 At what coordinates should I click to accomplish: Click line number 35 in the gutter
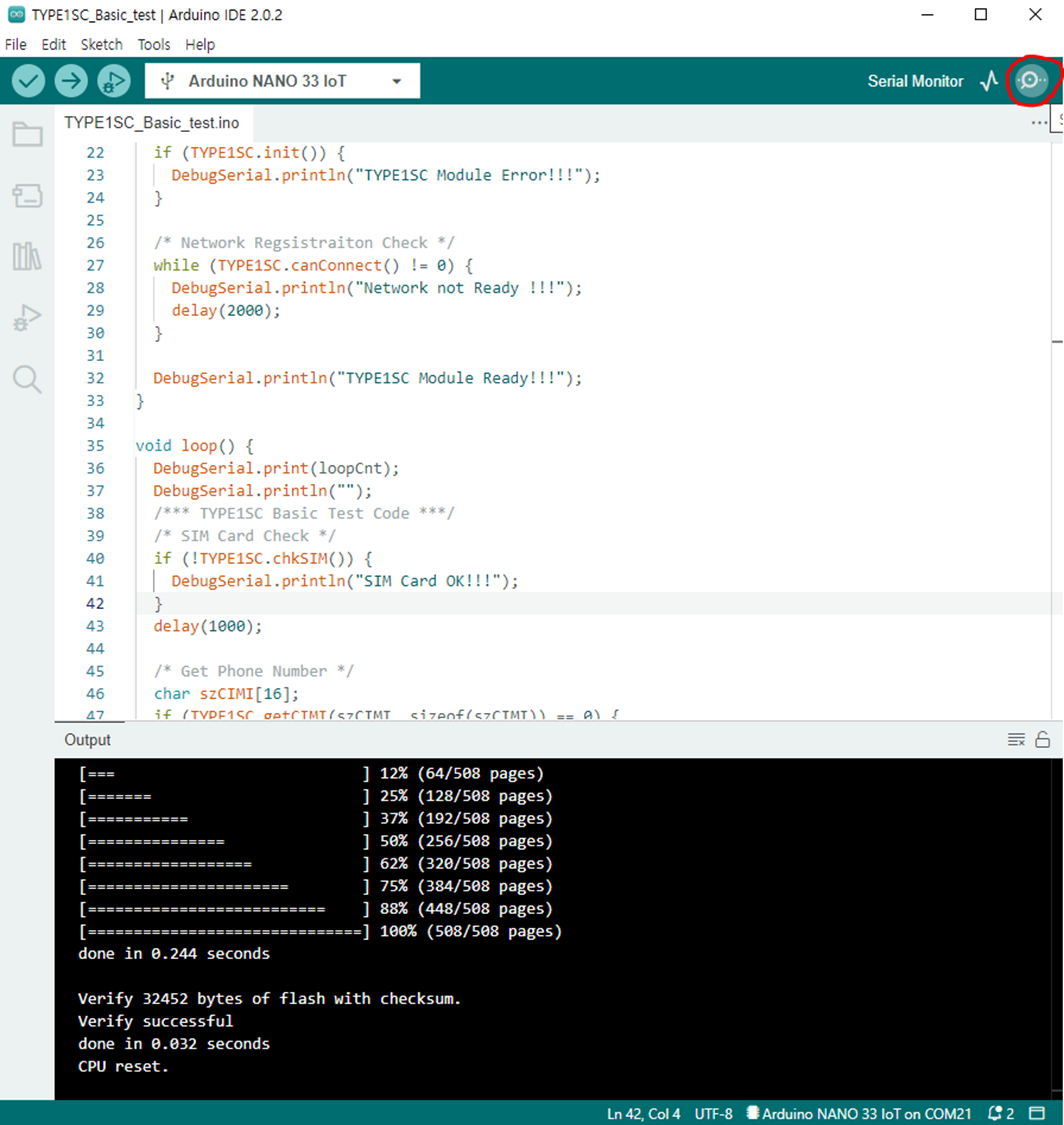tap(95, 446)
